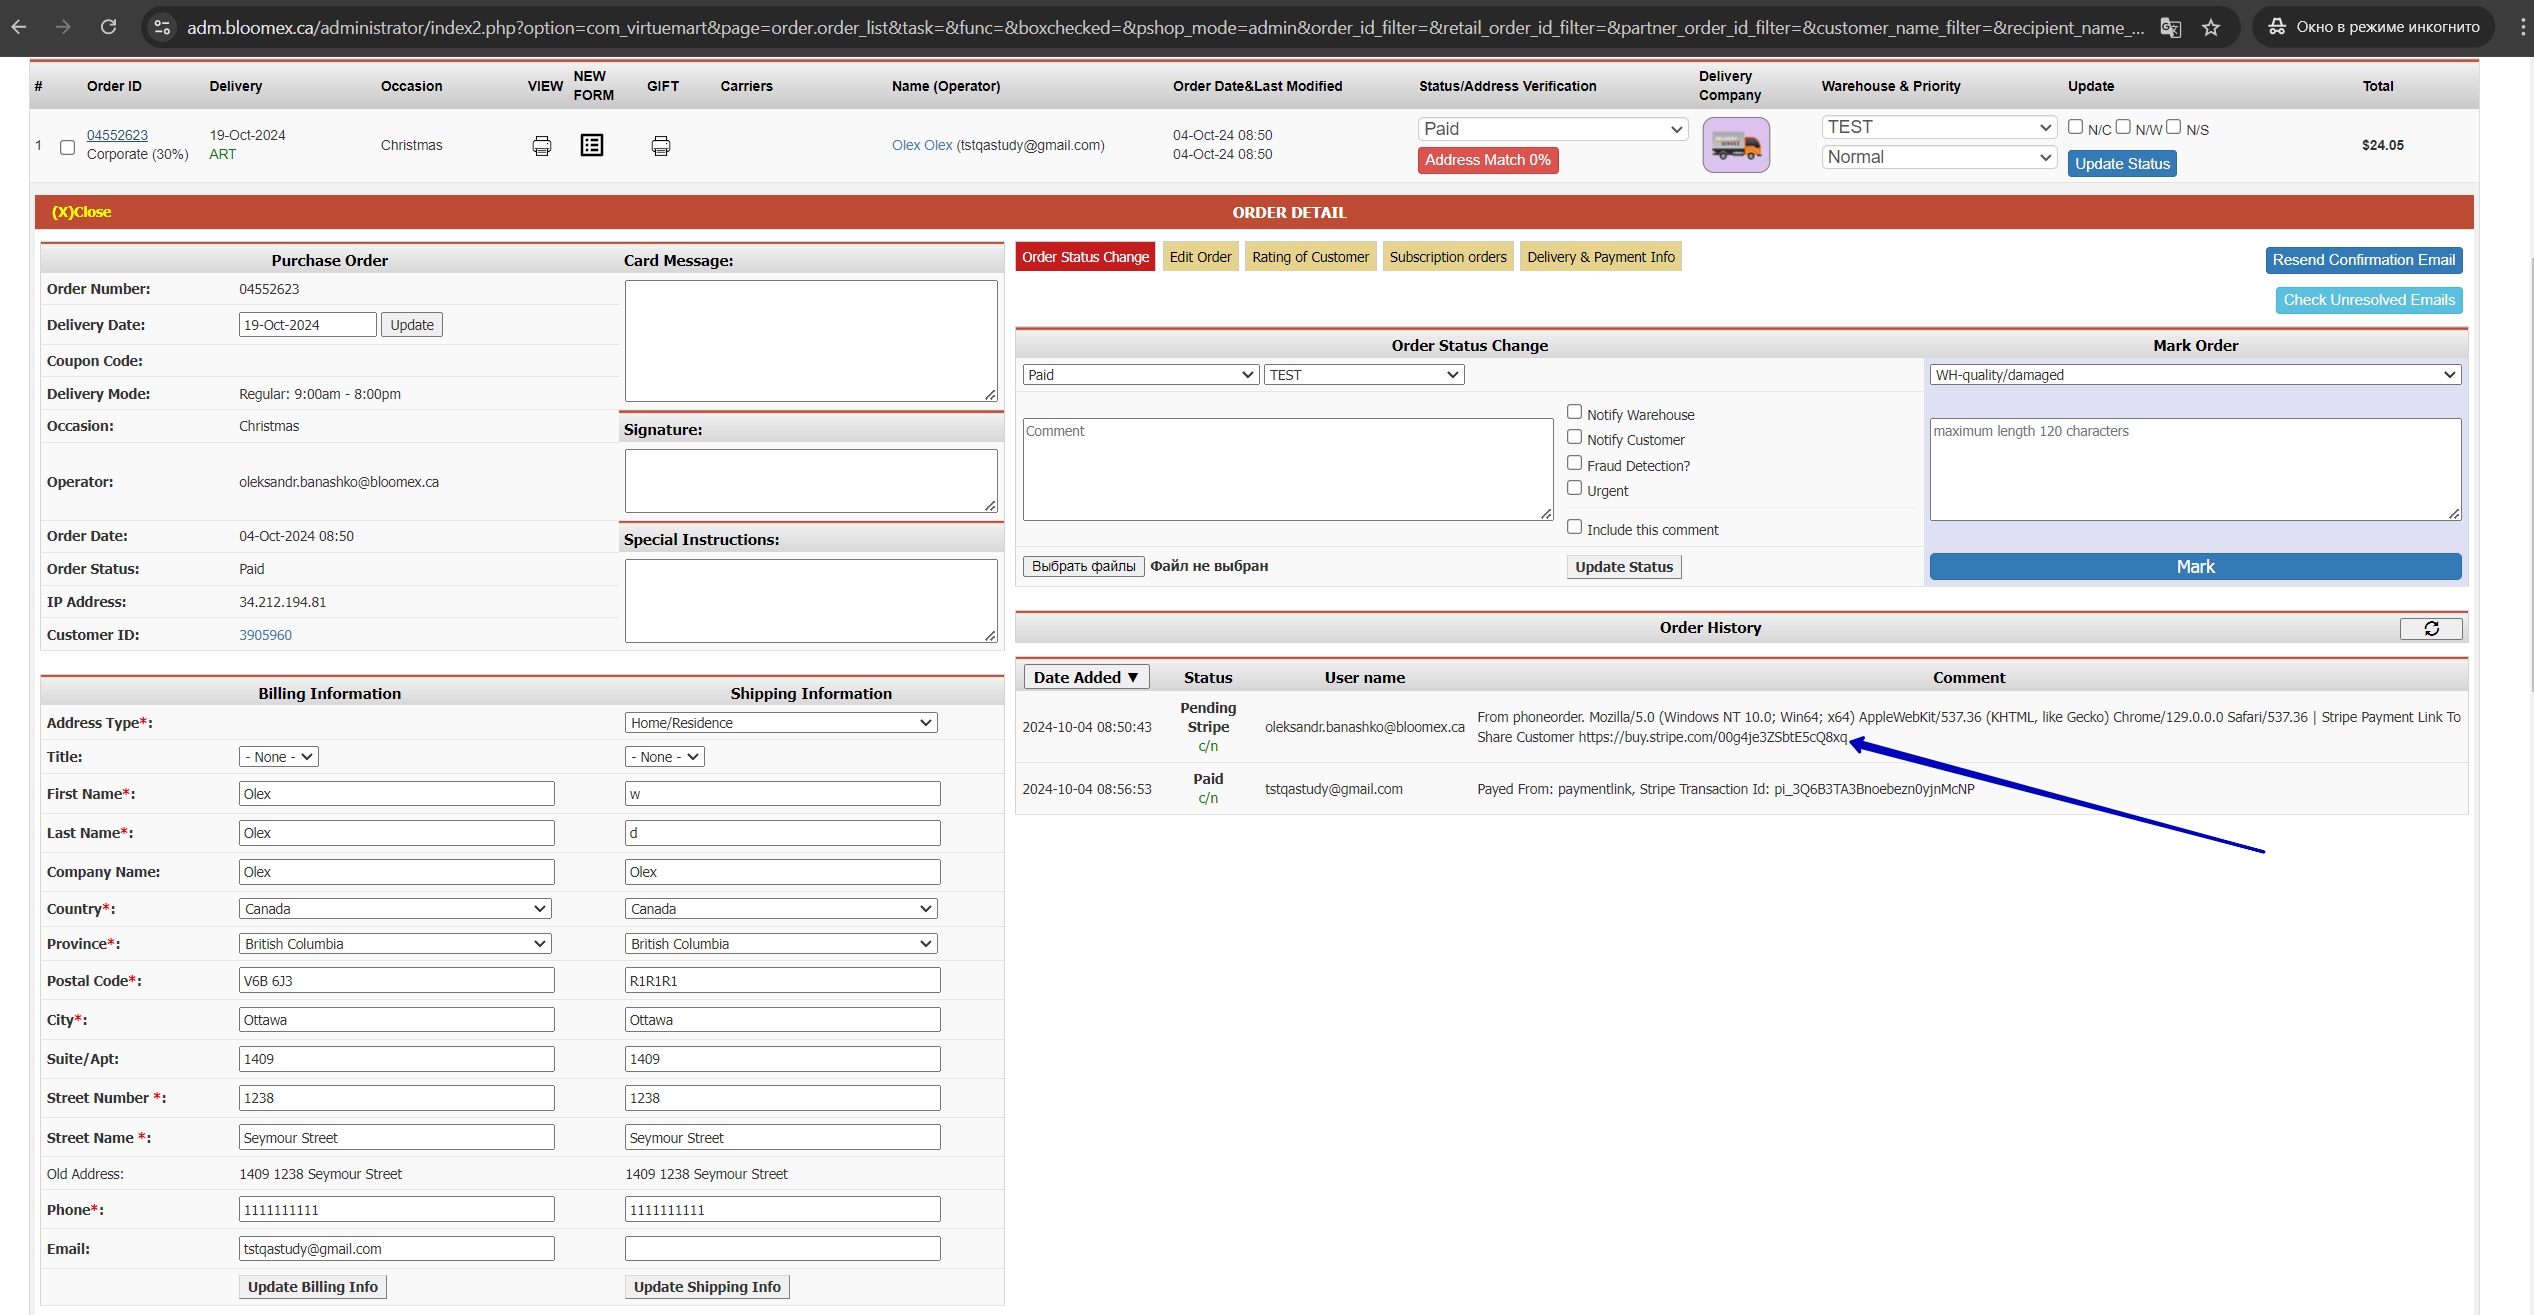Click the delivery company truck icon
The height and width of the screenshot is (1315, 2534).
point(1736,145)
